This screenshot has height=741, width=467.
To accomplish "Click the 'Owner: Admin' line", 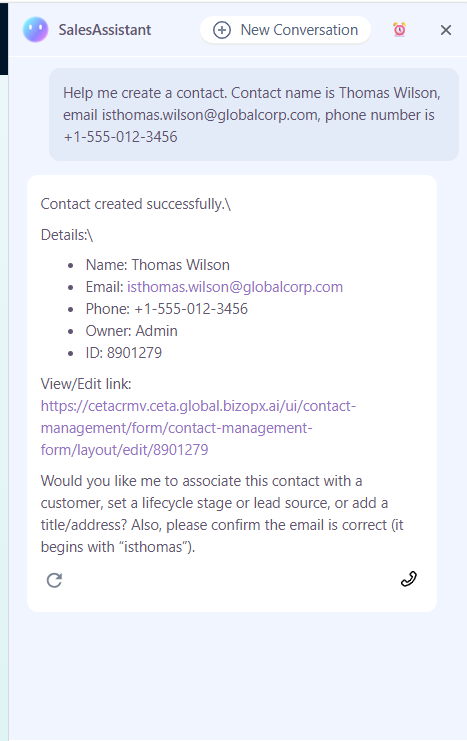I will (131, 331).
